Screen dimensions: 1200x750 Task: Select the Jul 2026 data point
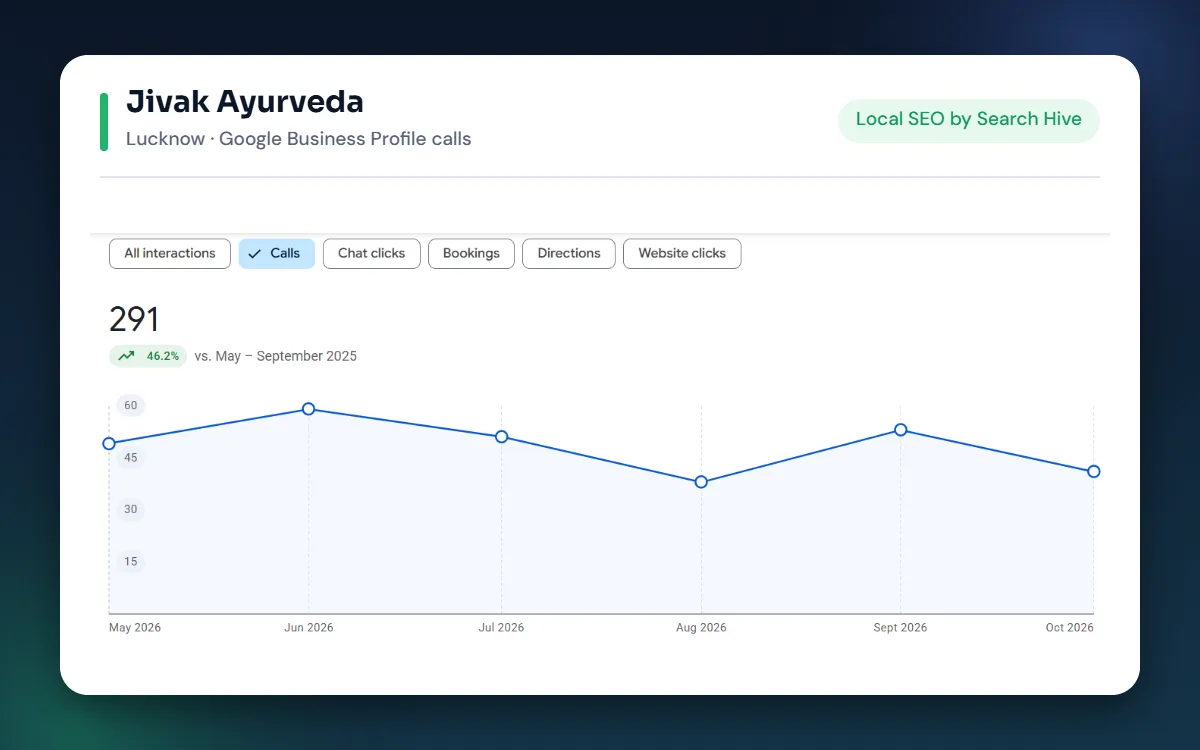[502, 437]
